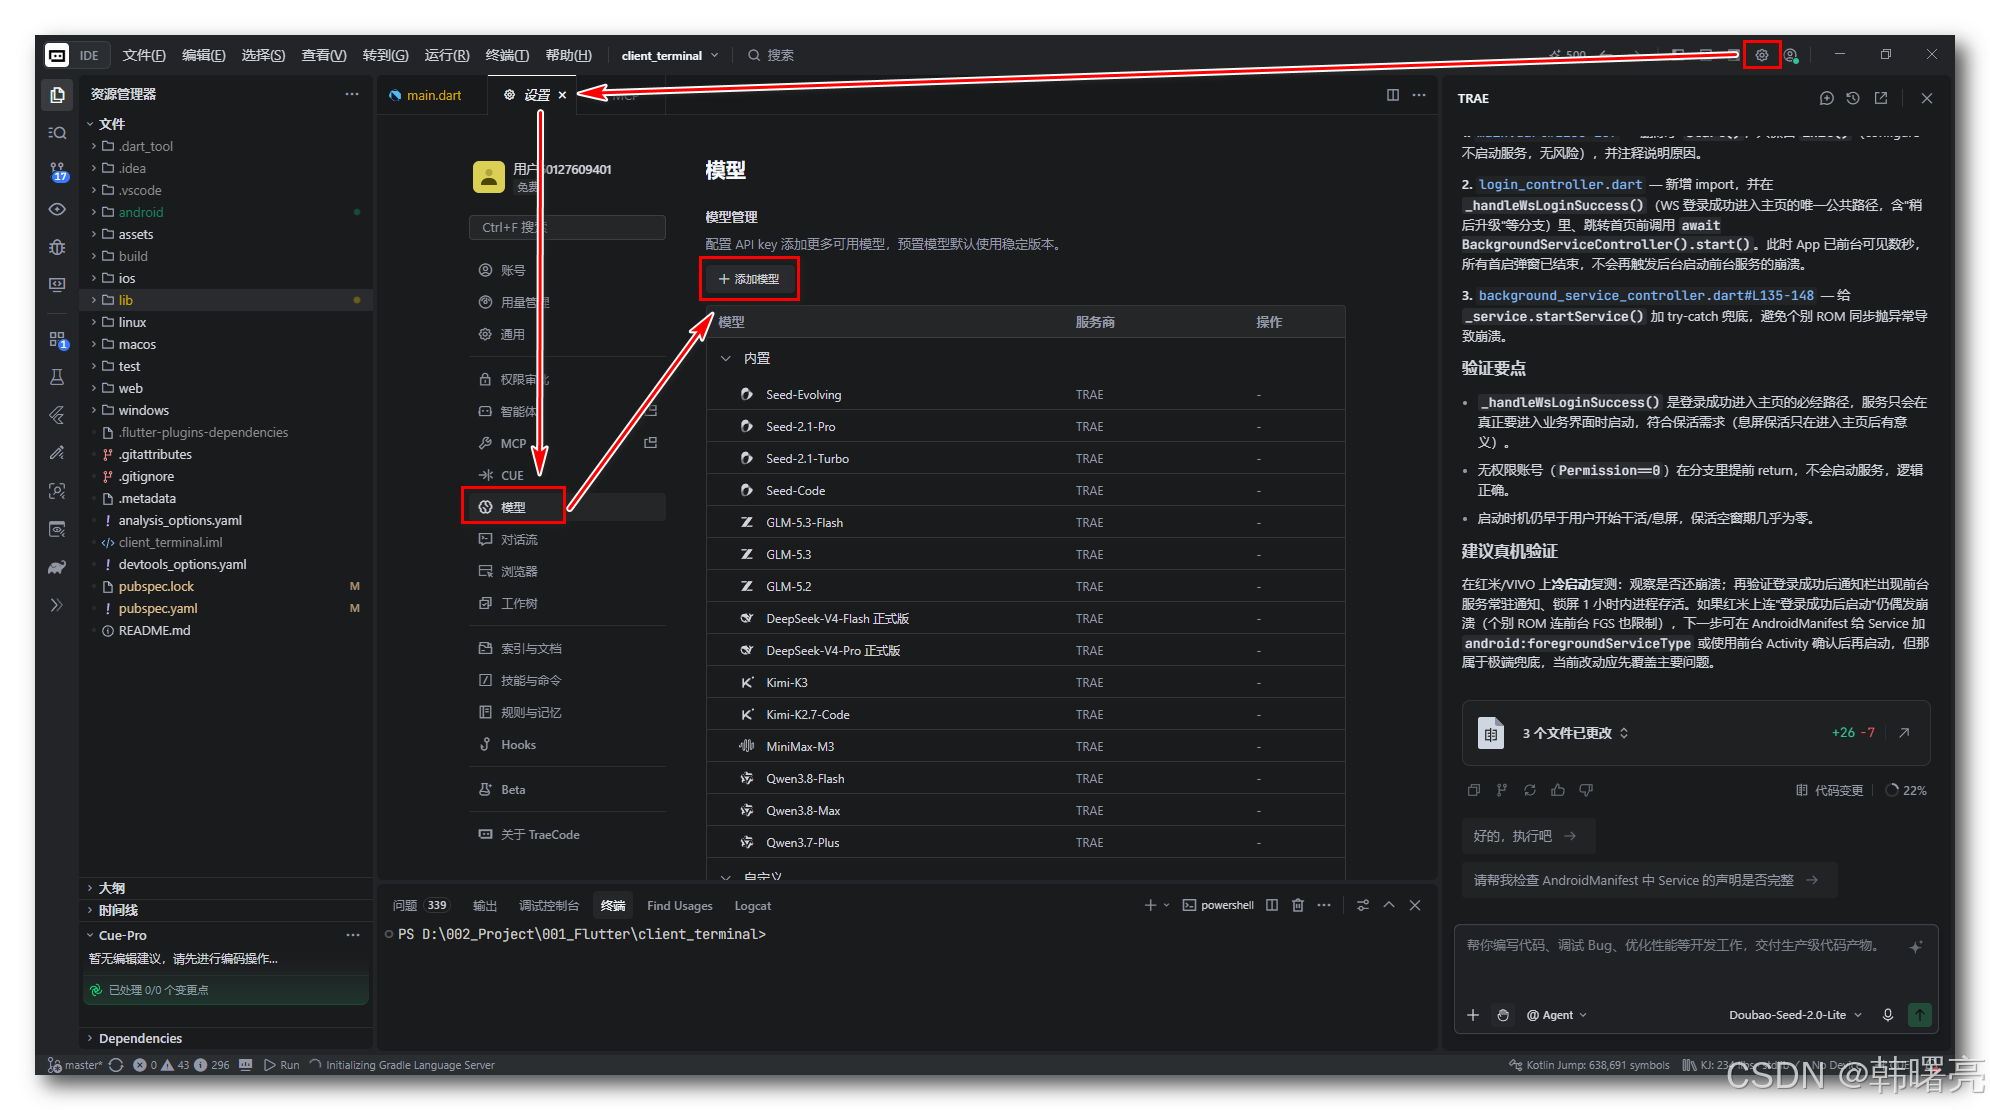Open the Source Control activity bar icon
1990x1110 pixels.
(57, 171)
